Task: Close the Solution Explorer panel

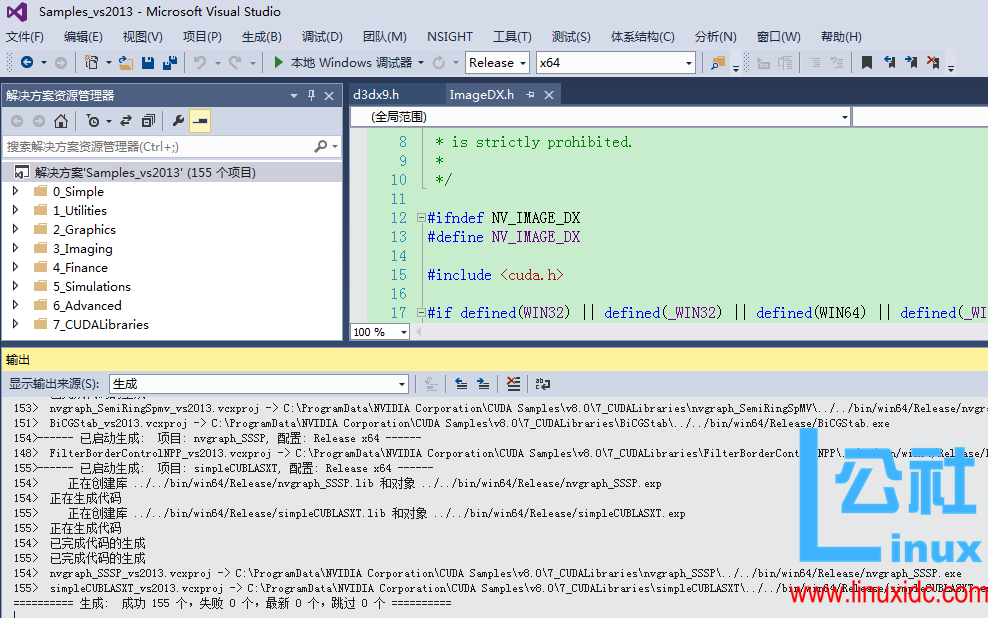Action: click(329, 96)
